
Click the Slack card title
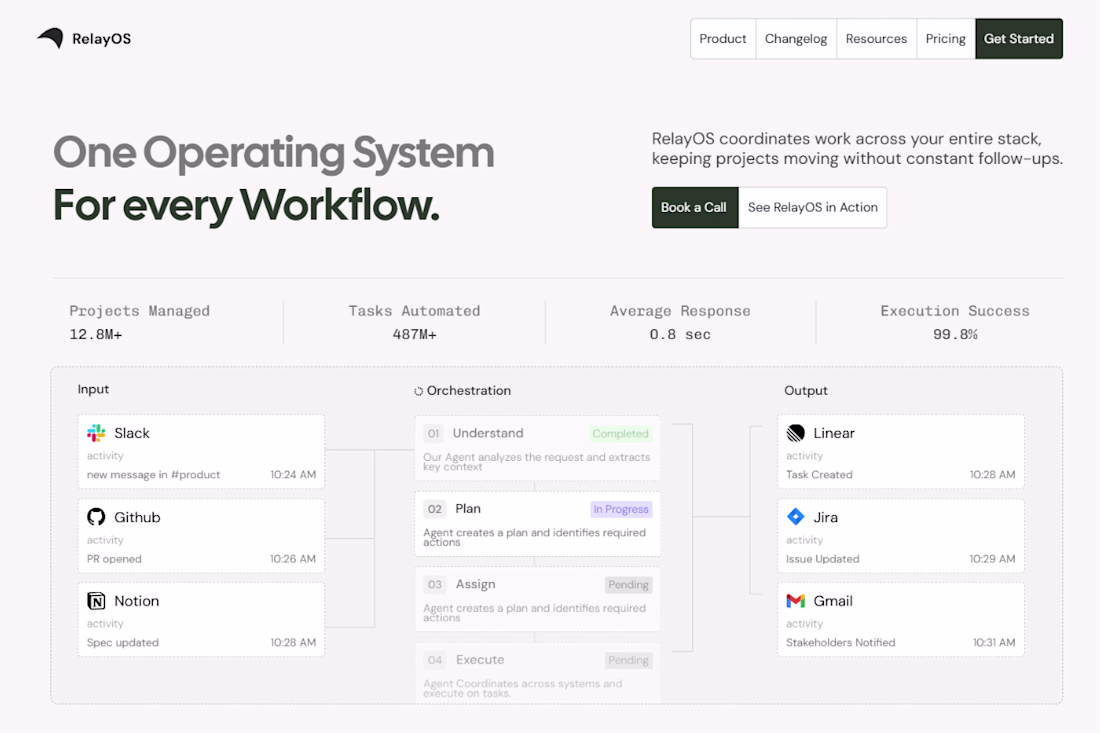(x=132, y=433)
